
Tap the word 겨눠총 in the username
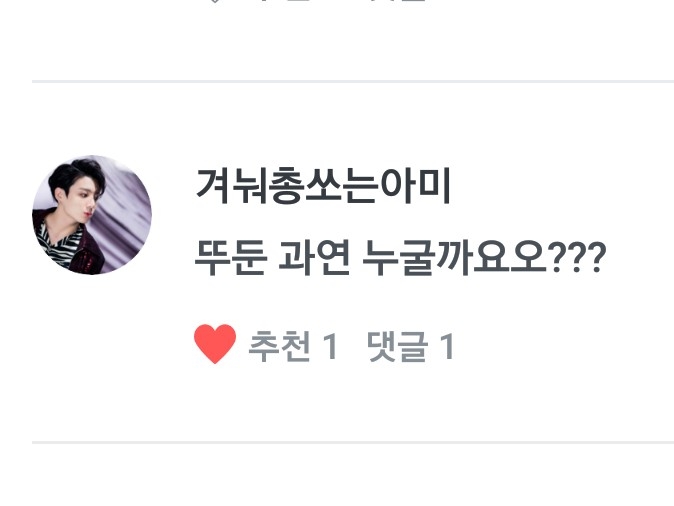click(250, 186)
